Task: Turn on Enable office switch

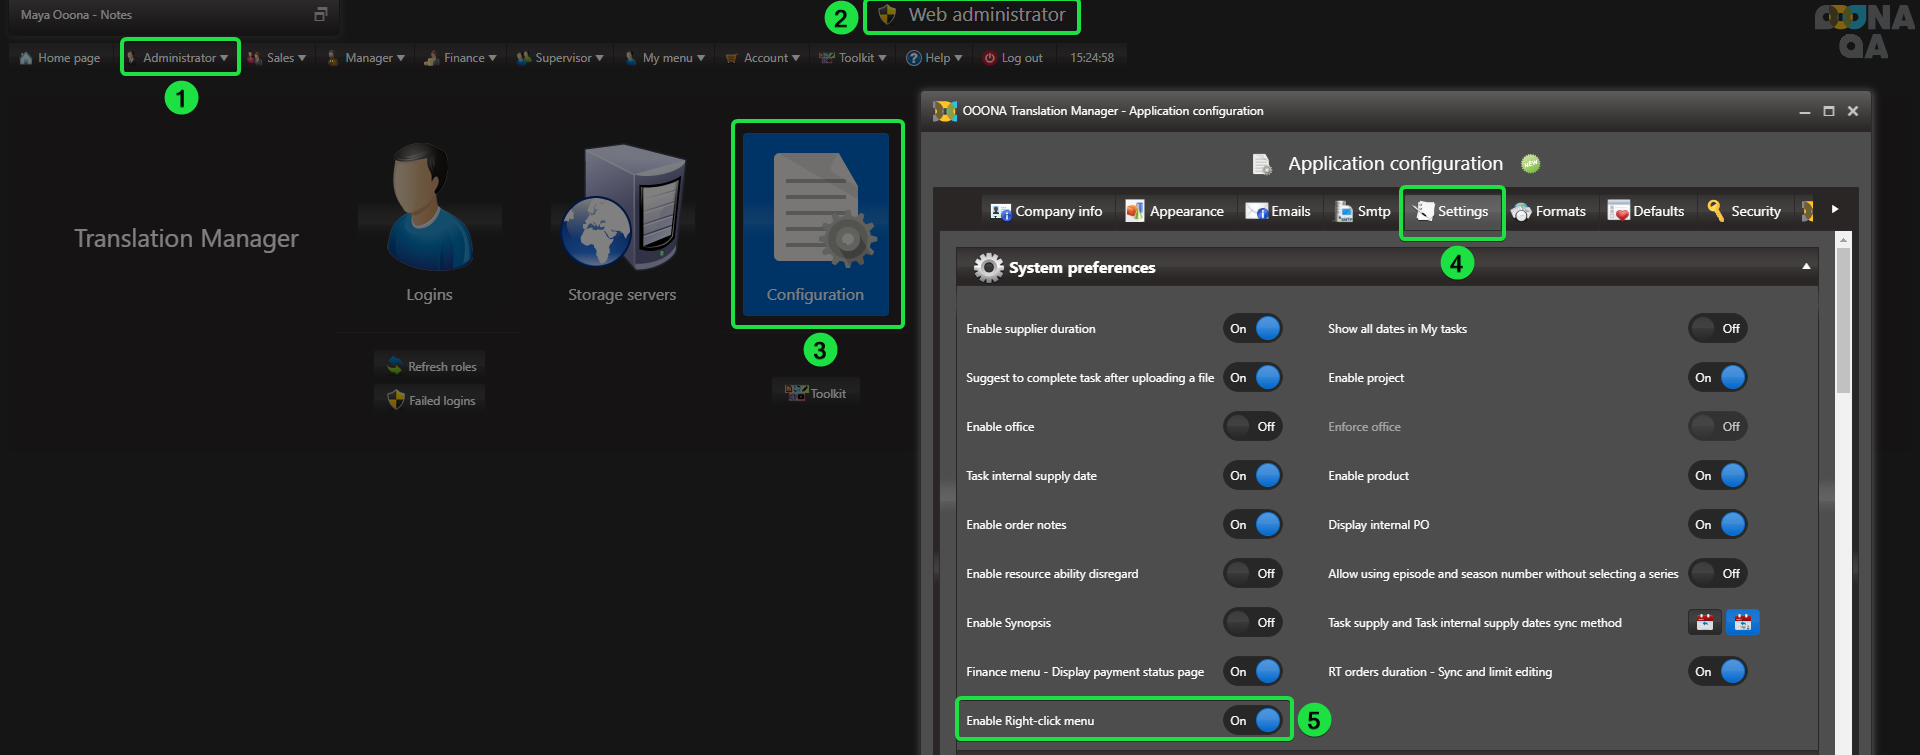Action: (1253, 427)
